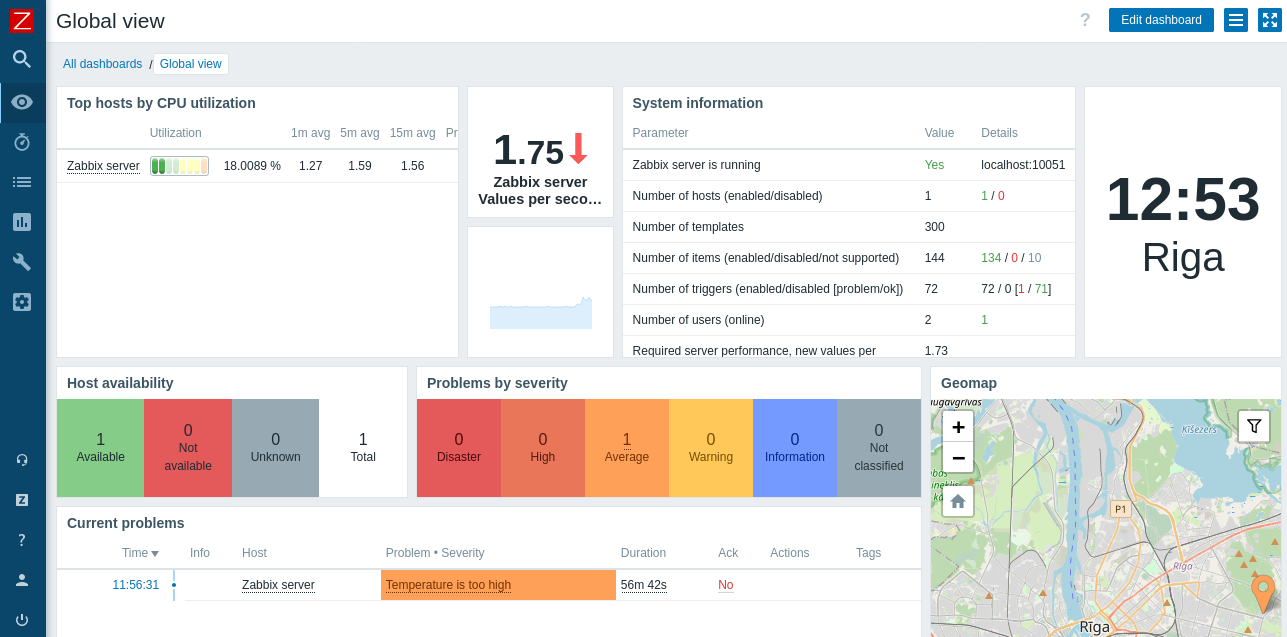Go to All dashboards breadcrumb
This screenshot has height=637, width=1287.
click(x=103, y=64)
